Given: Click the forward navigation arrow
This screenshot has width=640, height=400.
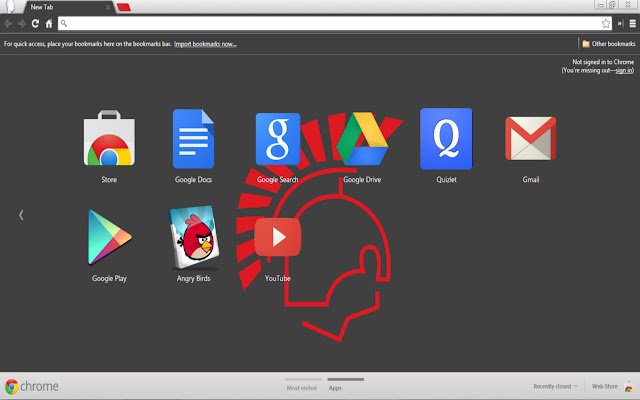Looking at the screenshot, I should pos(22,24).
